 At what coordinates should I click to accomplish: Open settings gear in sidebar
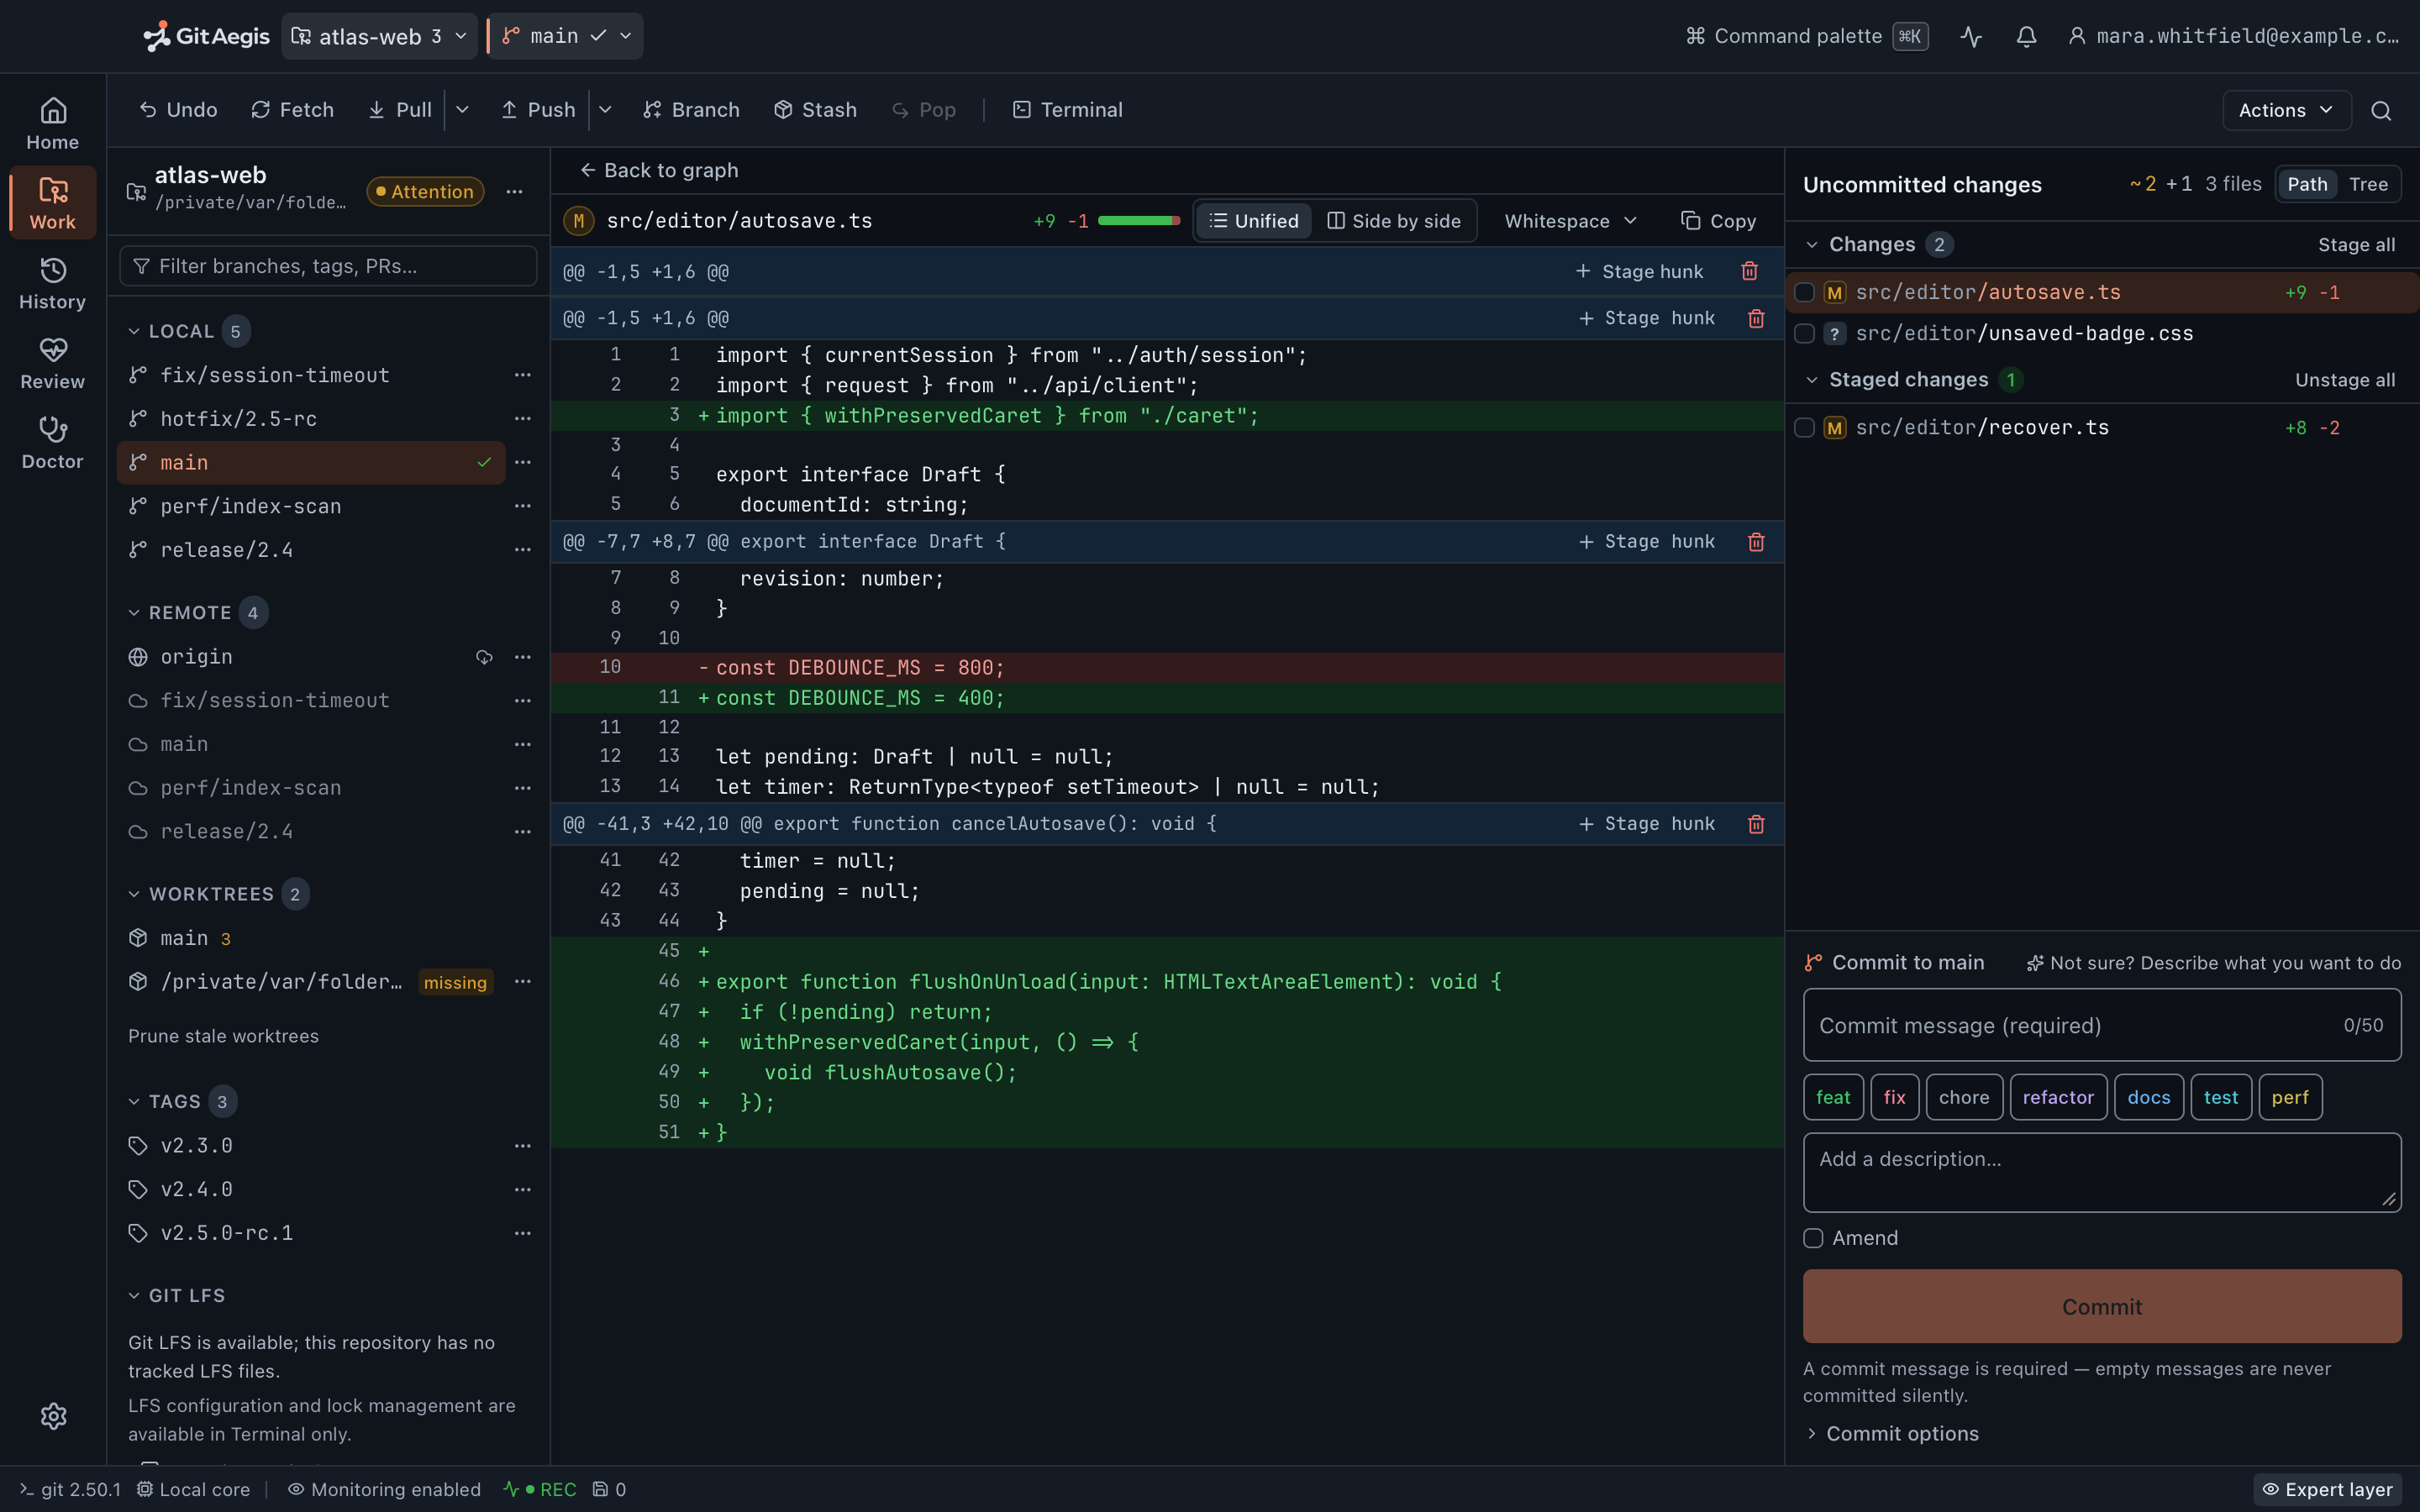(x=53, y=1416)
